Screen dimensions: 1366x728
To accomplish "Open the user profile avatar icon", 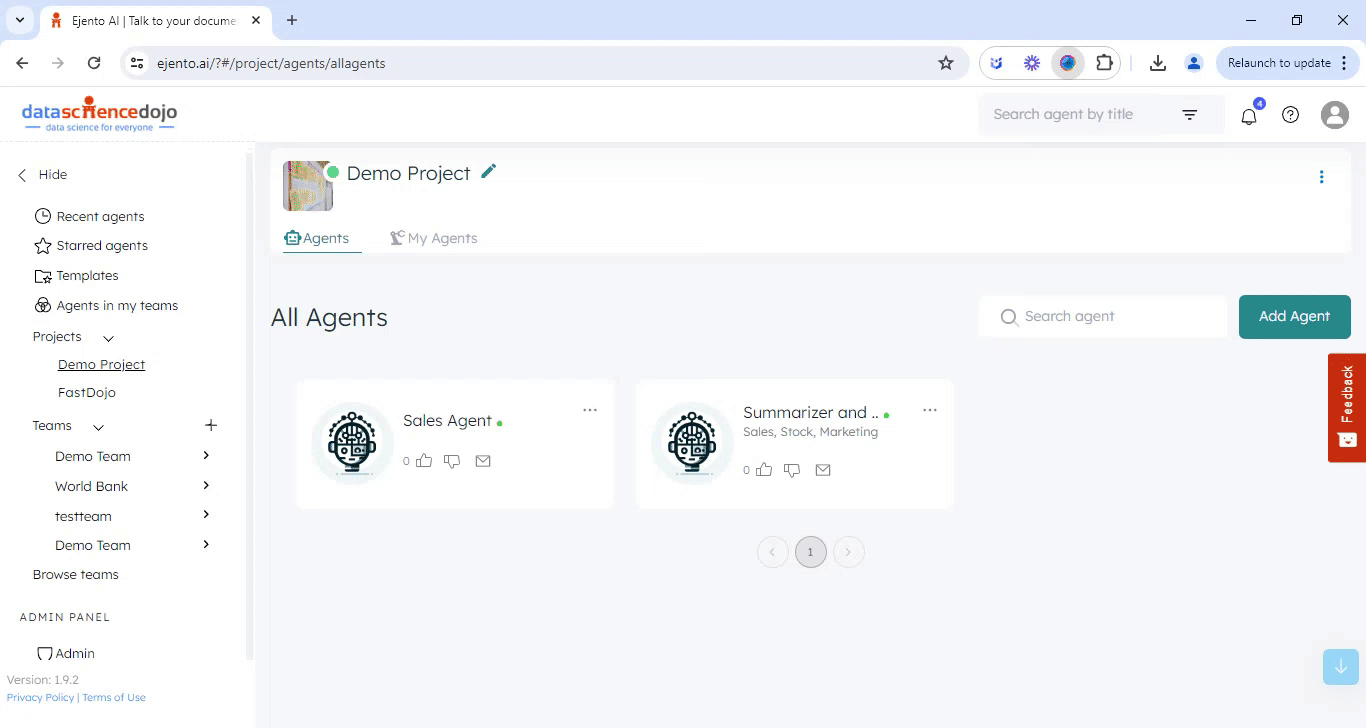I will point(1334,115).
